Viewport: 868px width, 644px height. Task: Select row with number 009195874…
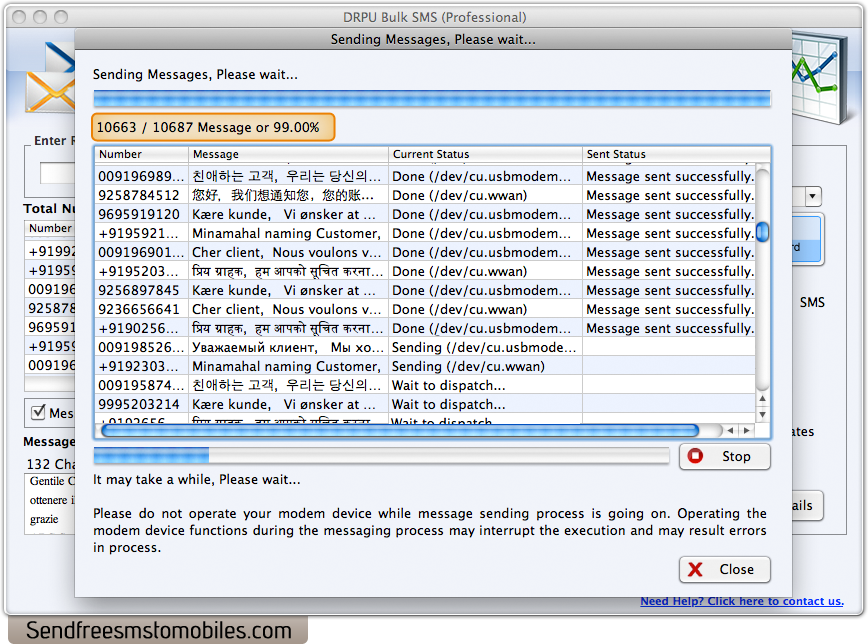click(425, 385)
